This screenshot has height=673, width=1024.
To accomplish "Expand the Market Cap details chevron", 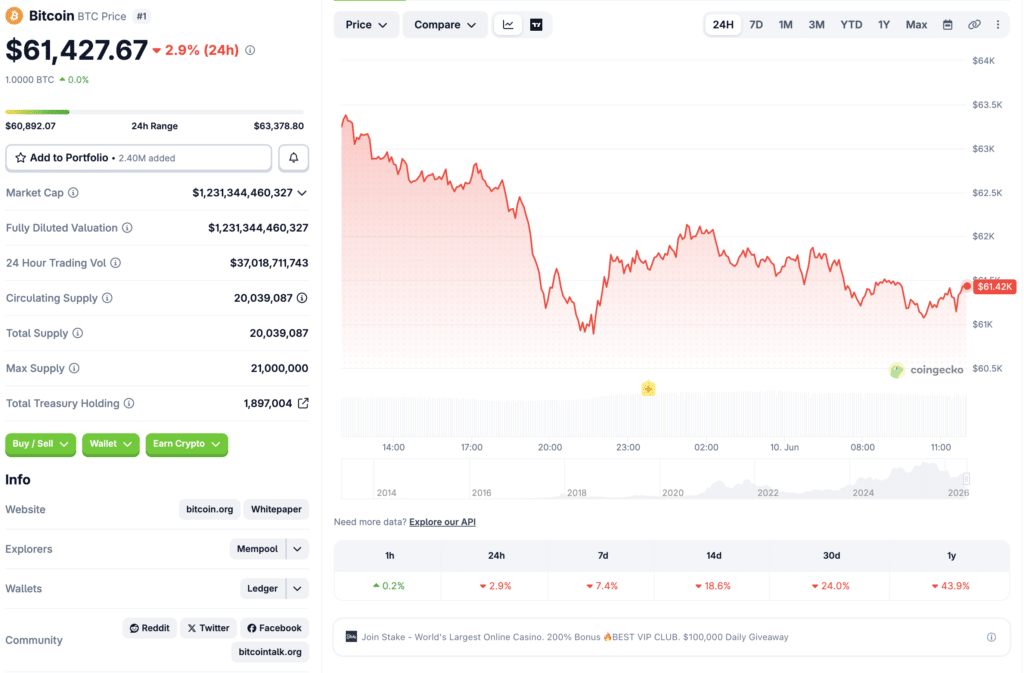I will point(302,193).
